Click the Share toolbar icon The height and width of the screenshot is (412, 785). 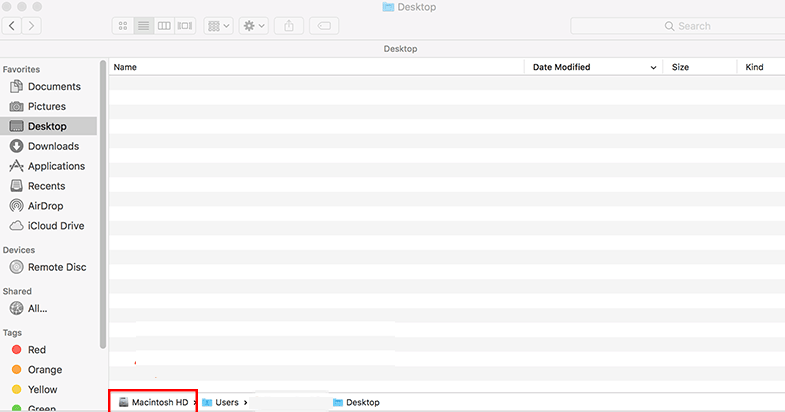(x=289, y=26)
